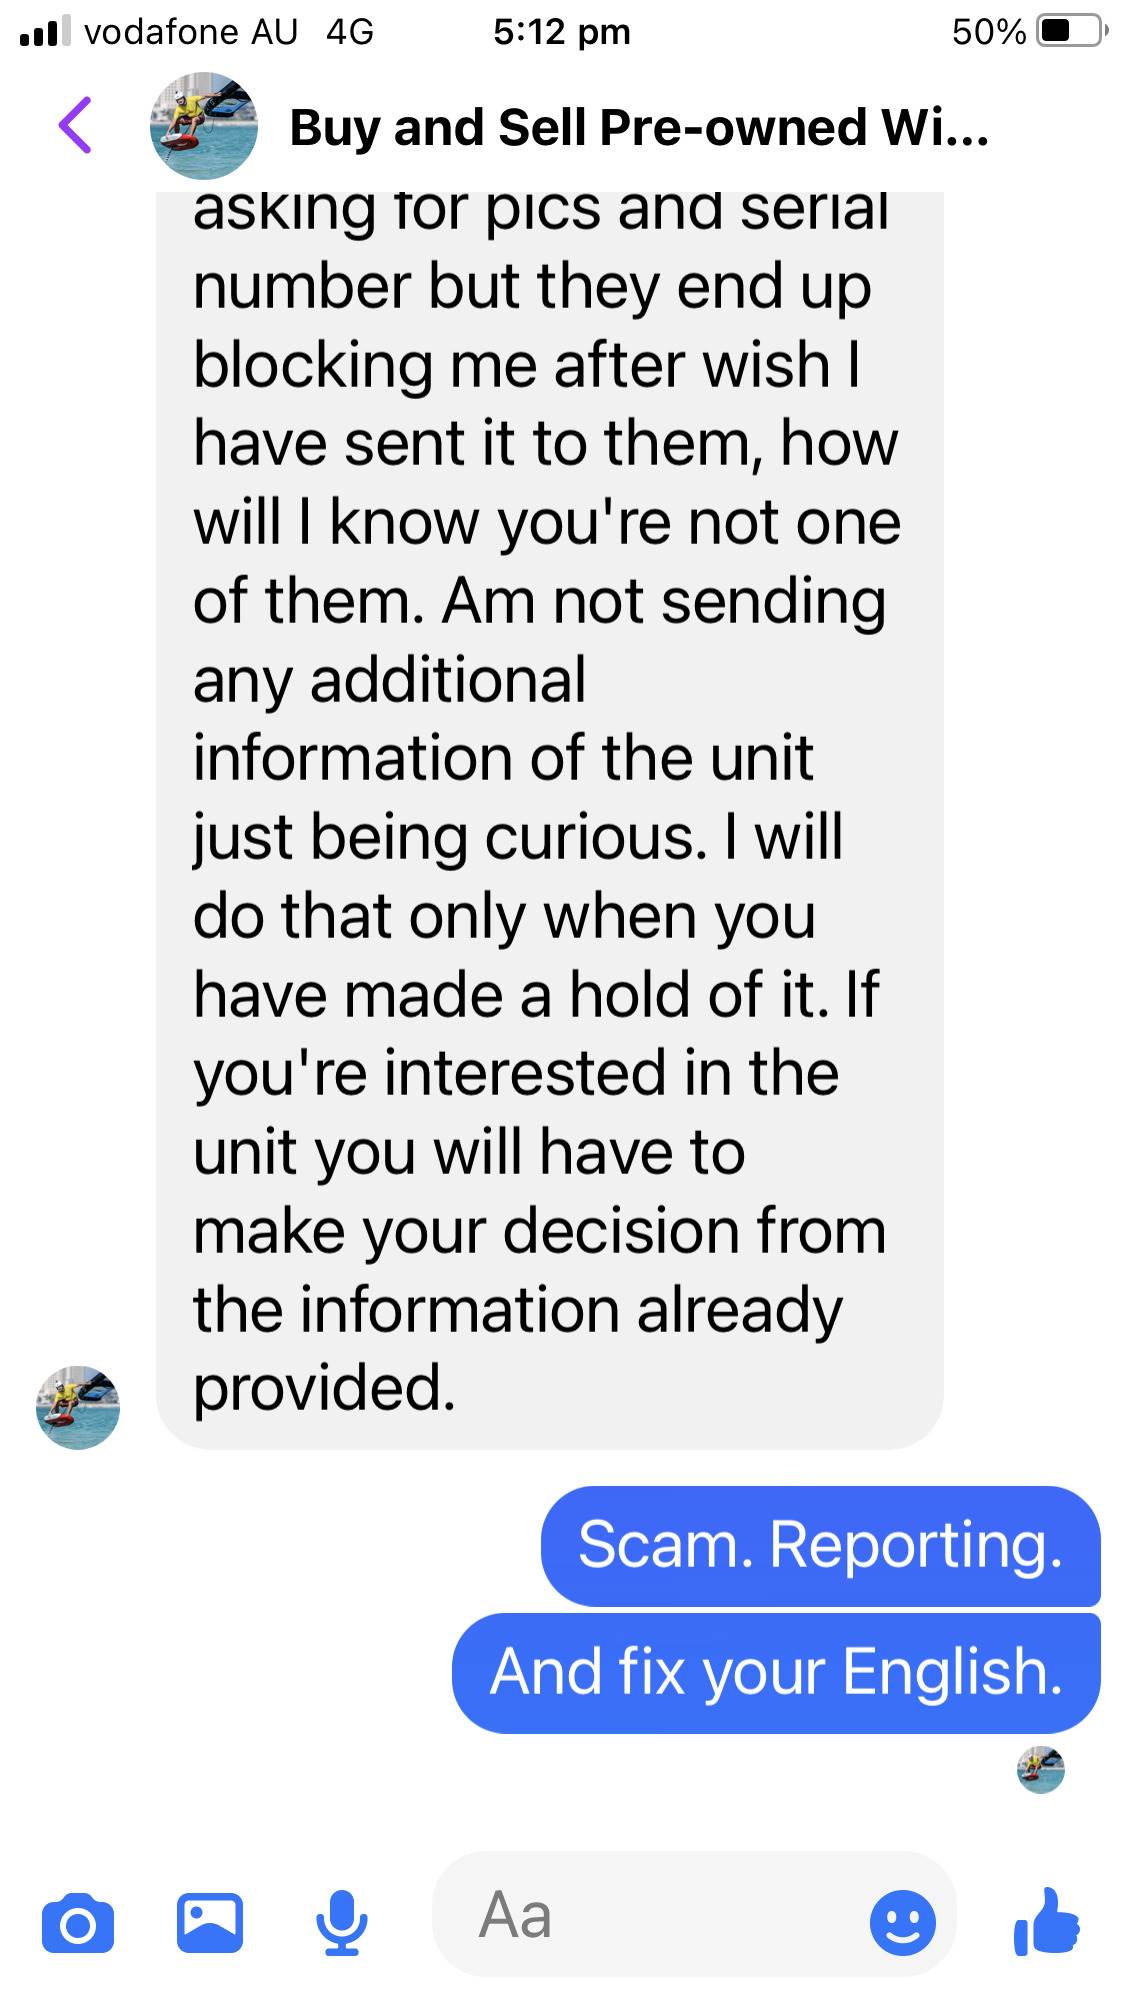Image resolution: width=1125 pixels, height=2001 pixels.
Task: Open the camera icon in composer
Action: pos(78,1923)
